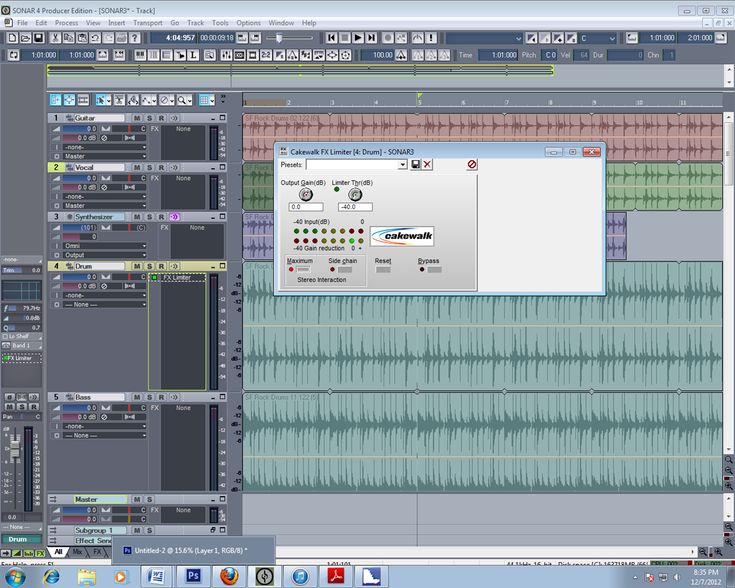Open Zoom tool options dropdown arrow
Viewport: 735px width, 588px height.
pyautogui.click(x=189, y=100)
